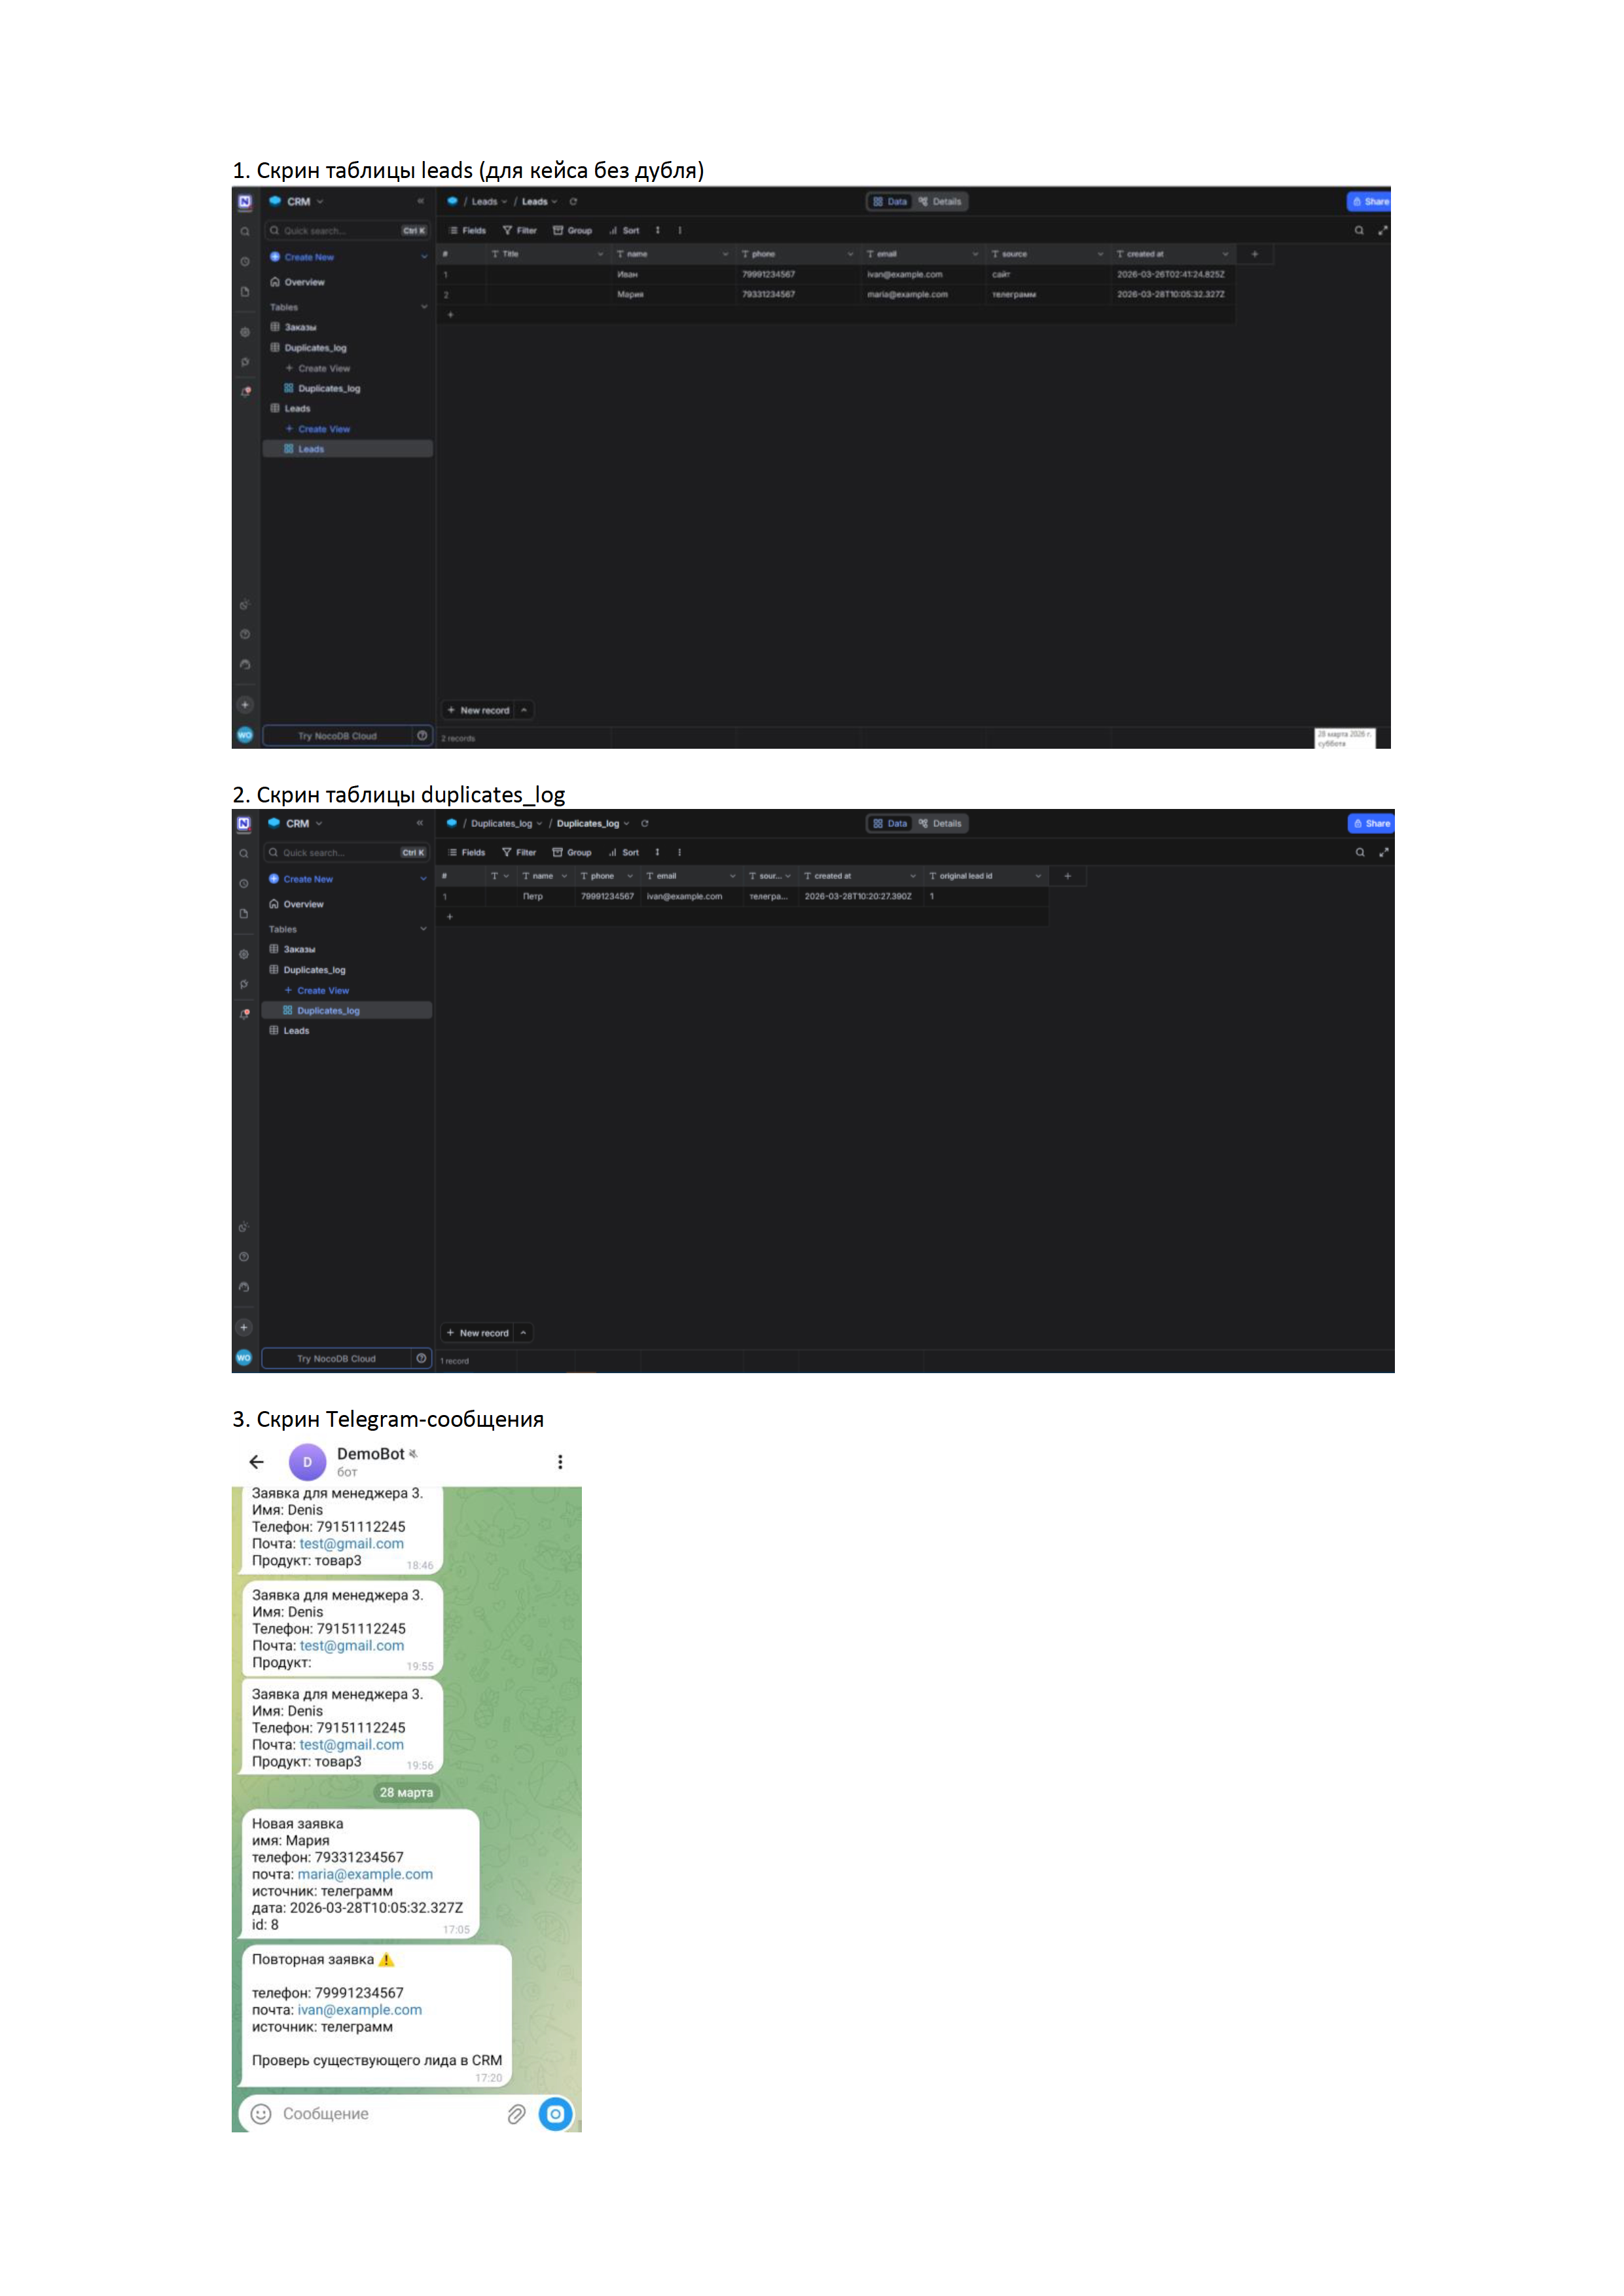
Task: Open Fields in the Leads view toolbar
Action: click(467, 230)
